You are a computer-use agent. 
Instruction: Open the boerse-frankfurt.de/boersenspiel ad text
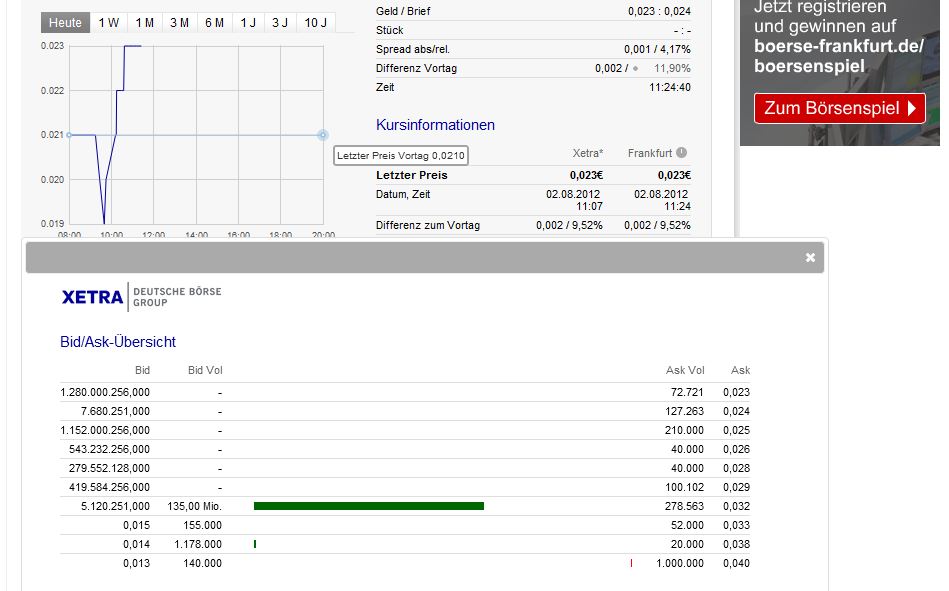pyautogui.click(x=839, y=56)
